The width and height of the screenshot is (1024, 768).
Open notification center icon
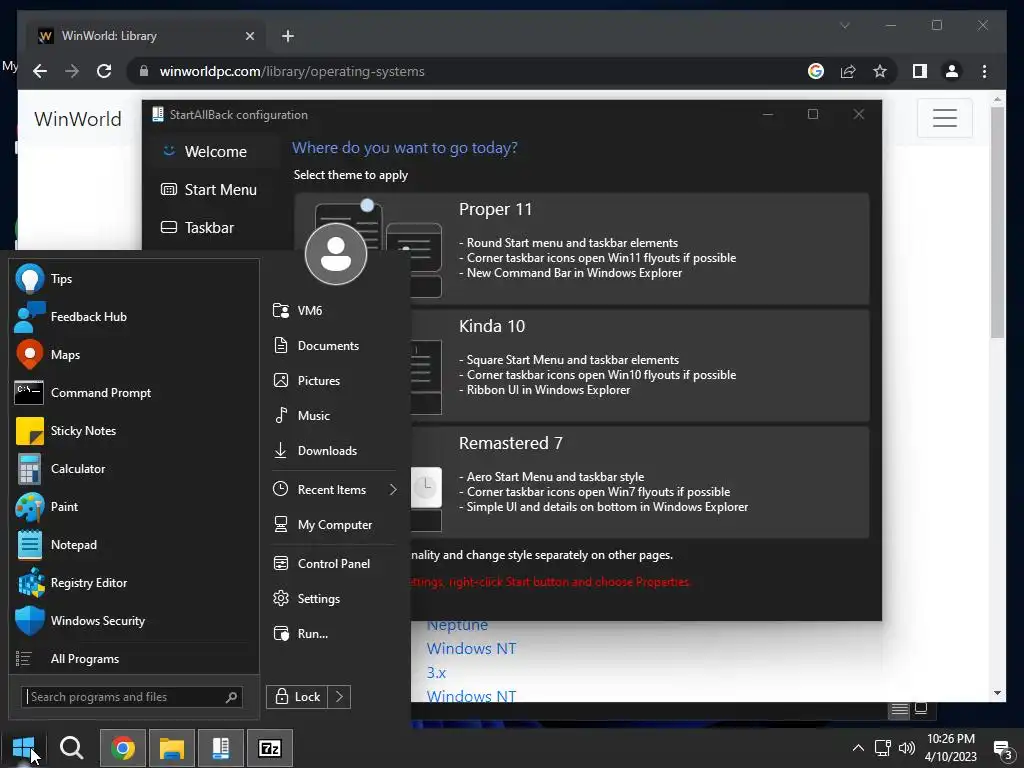pos(1002,750)
